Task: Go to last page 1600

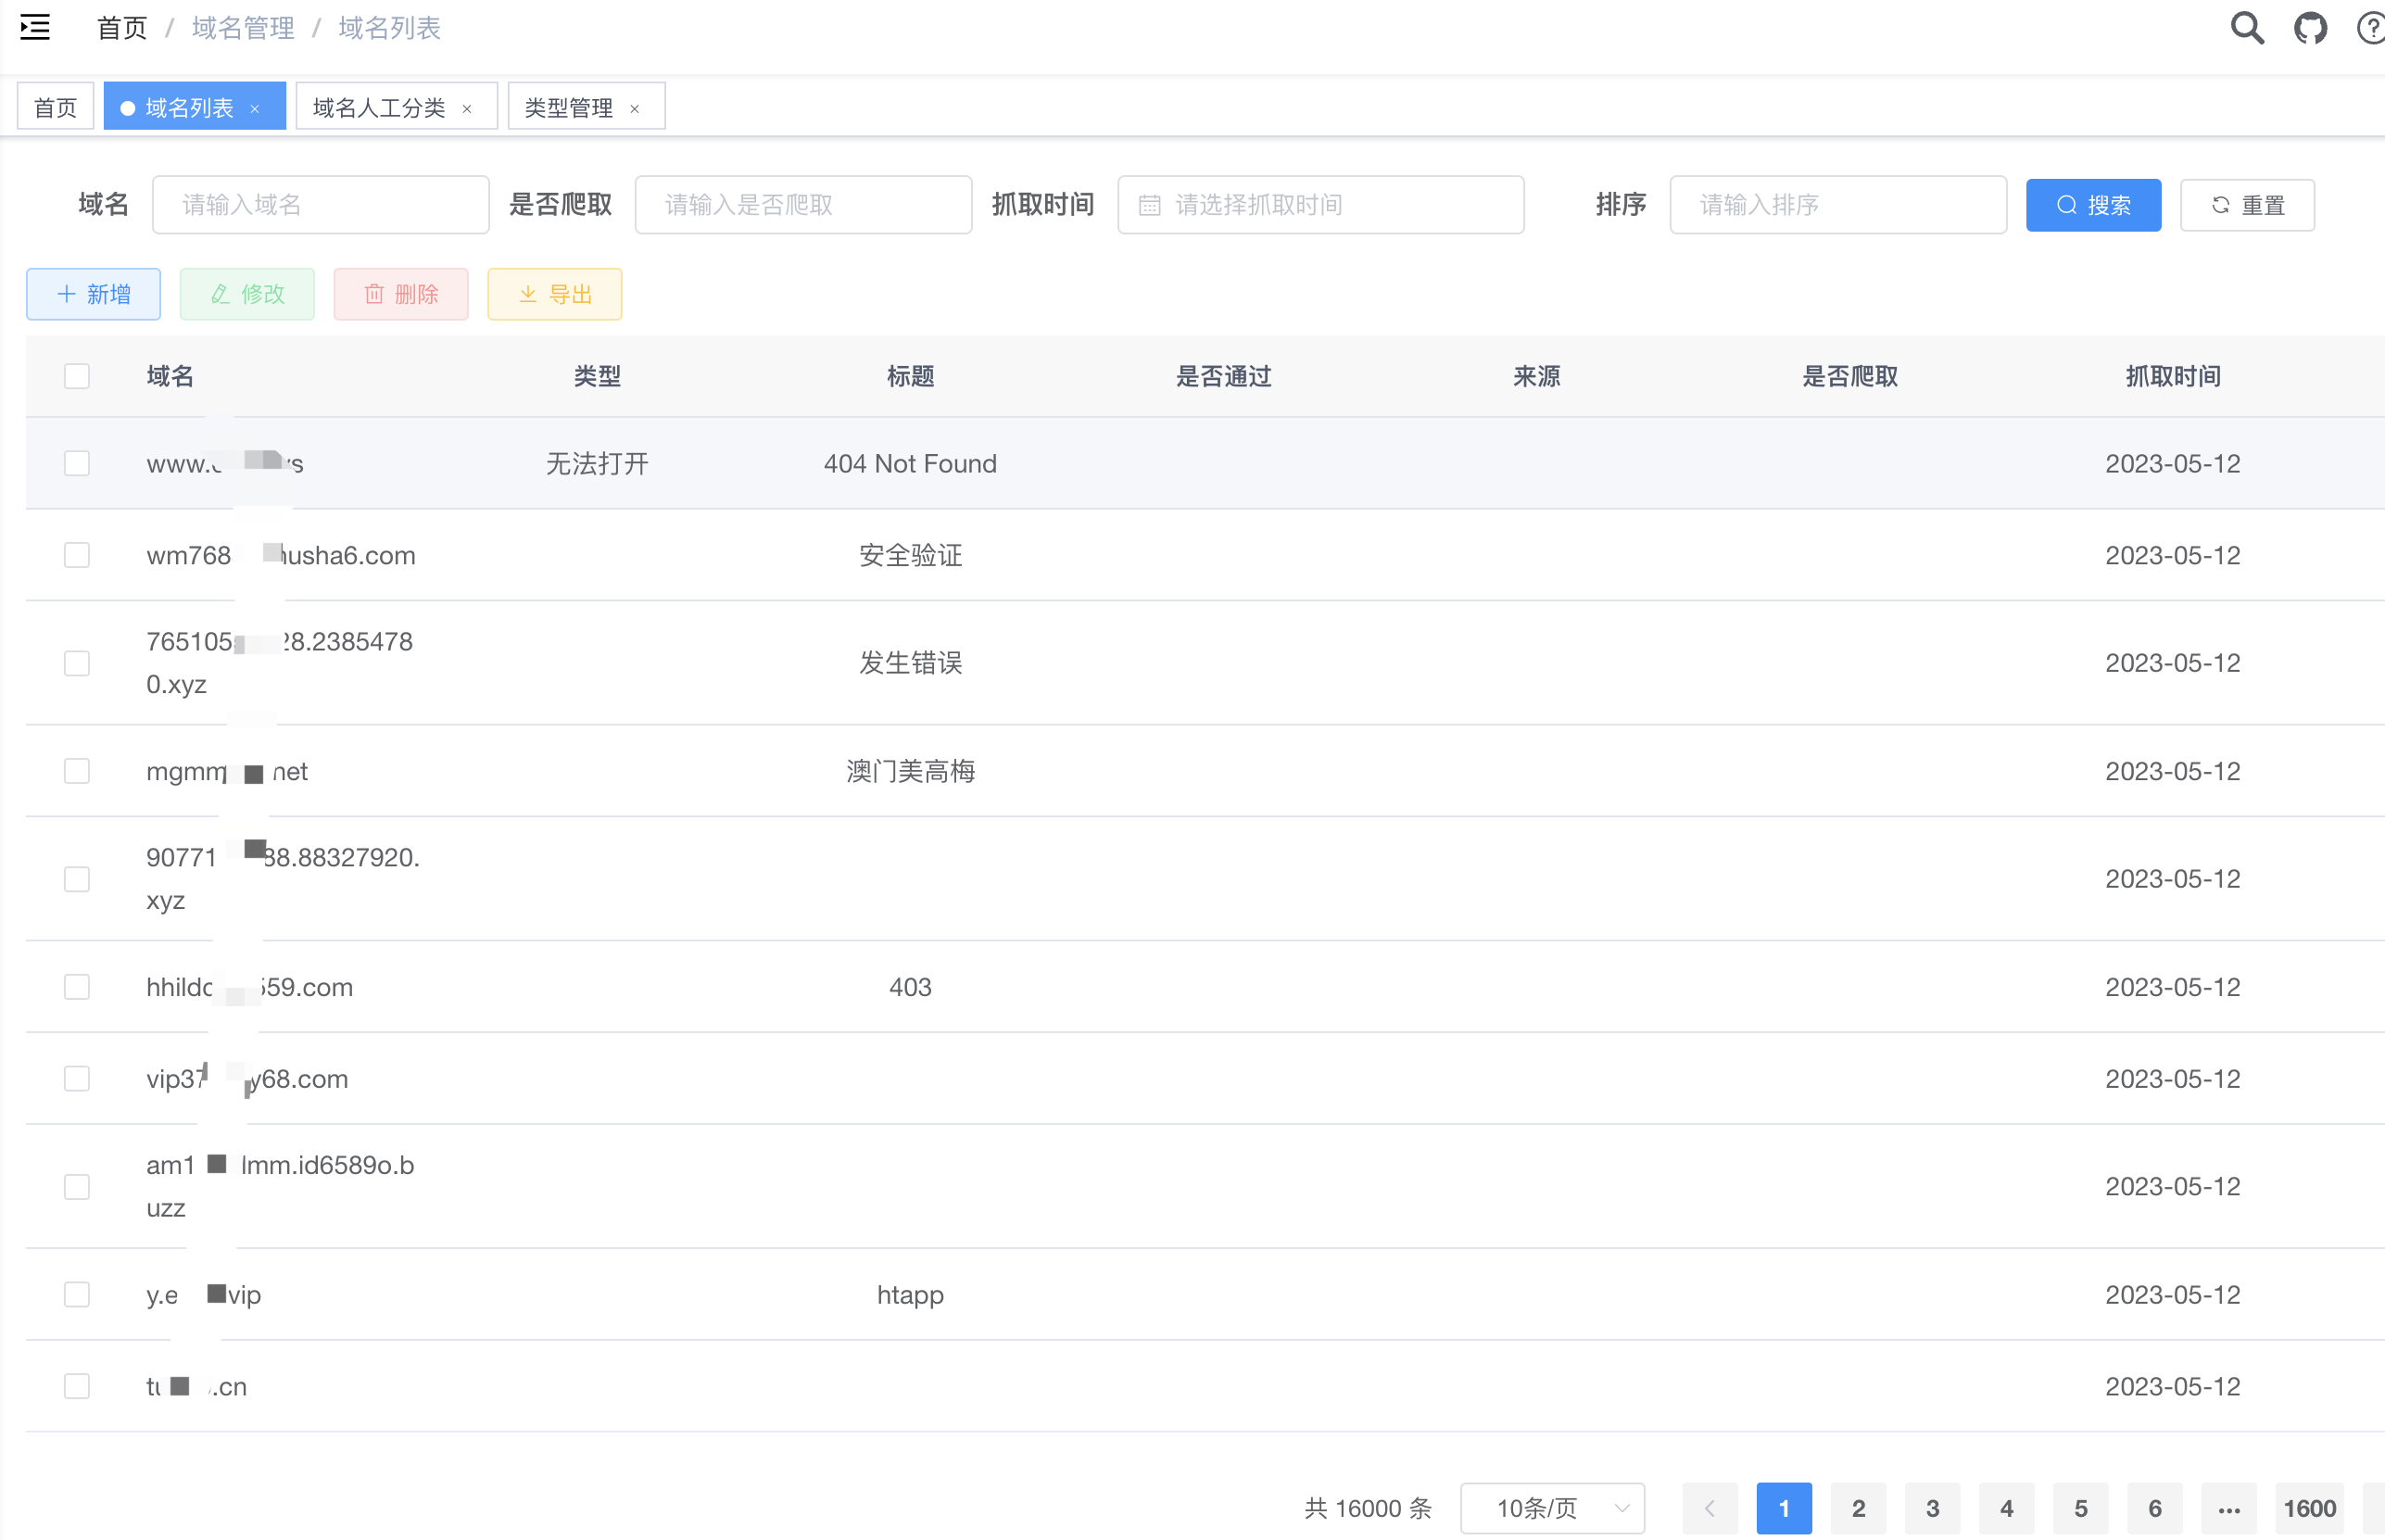Action: click(x=2310, y=1508)
